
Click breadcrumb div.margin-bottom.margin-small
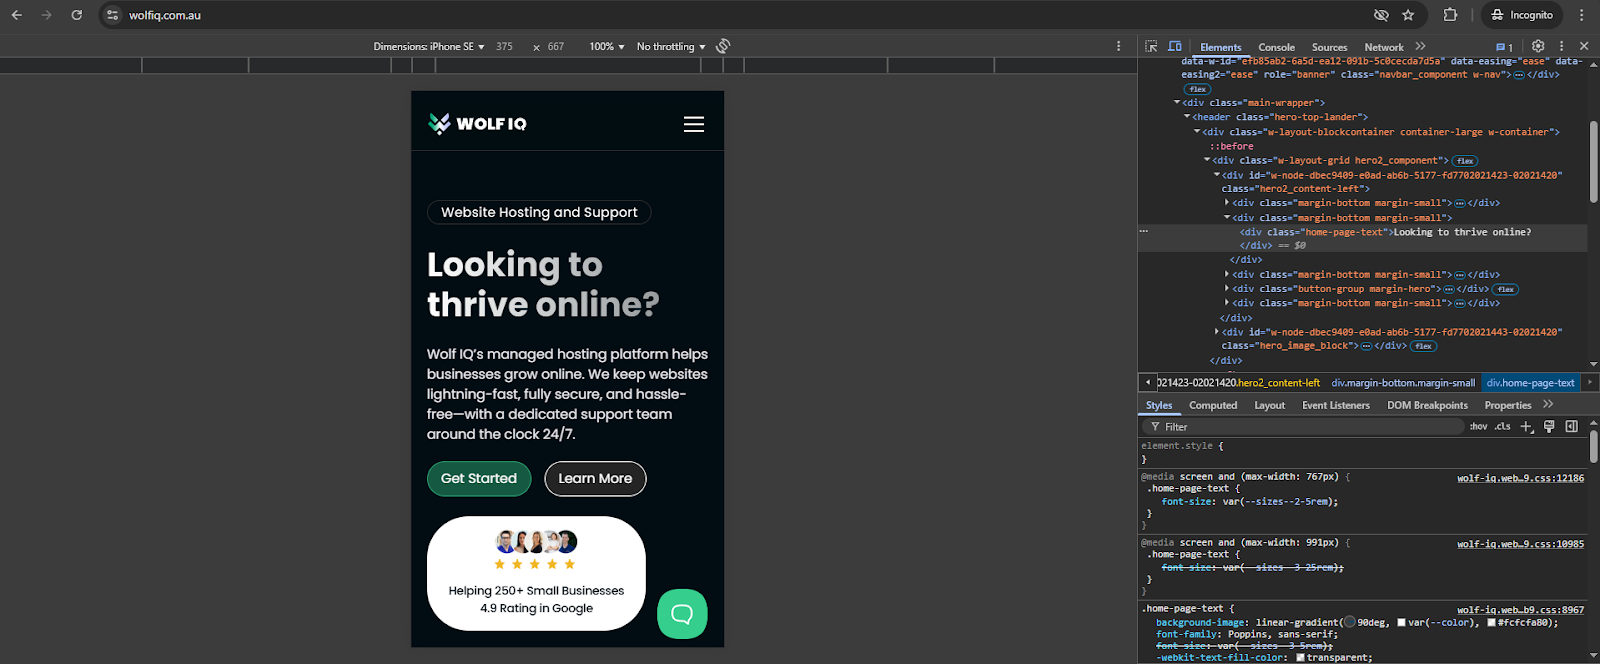click(1403, 383)
